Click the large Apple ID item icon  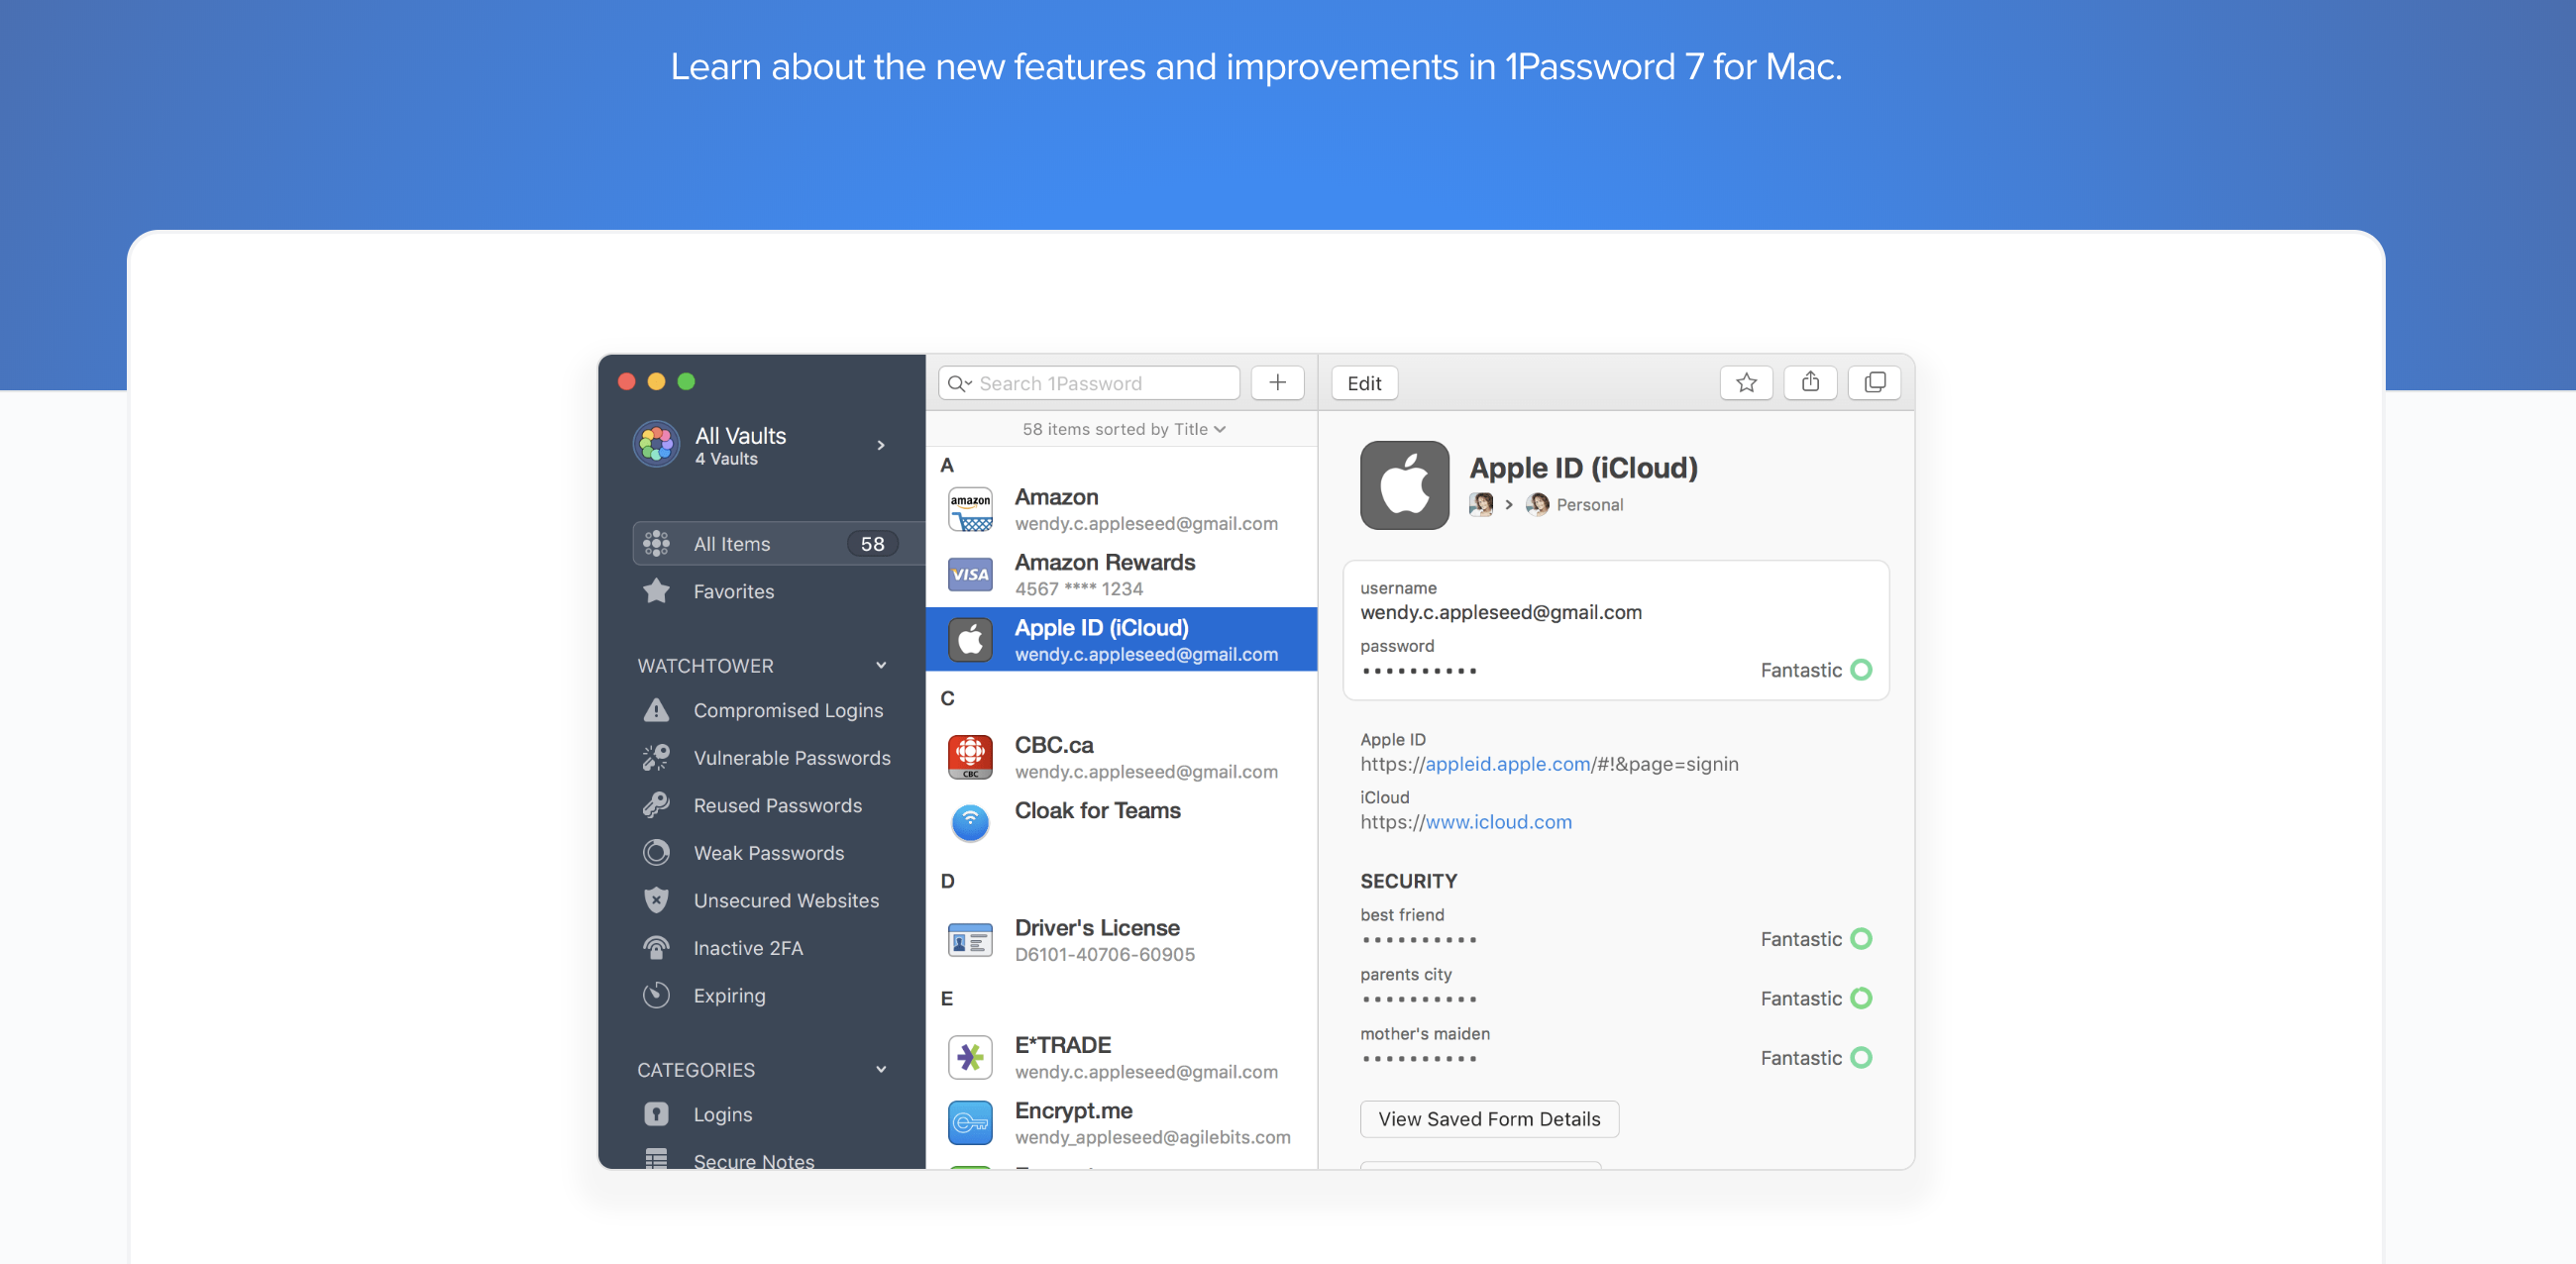point(1404,485)
